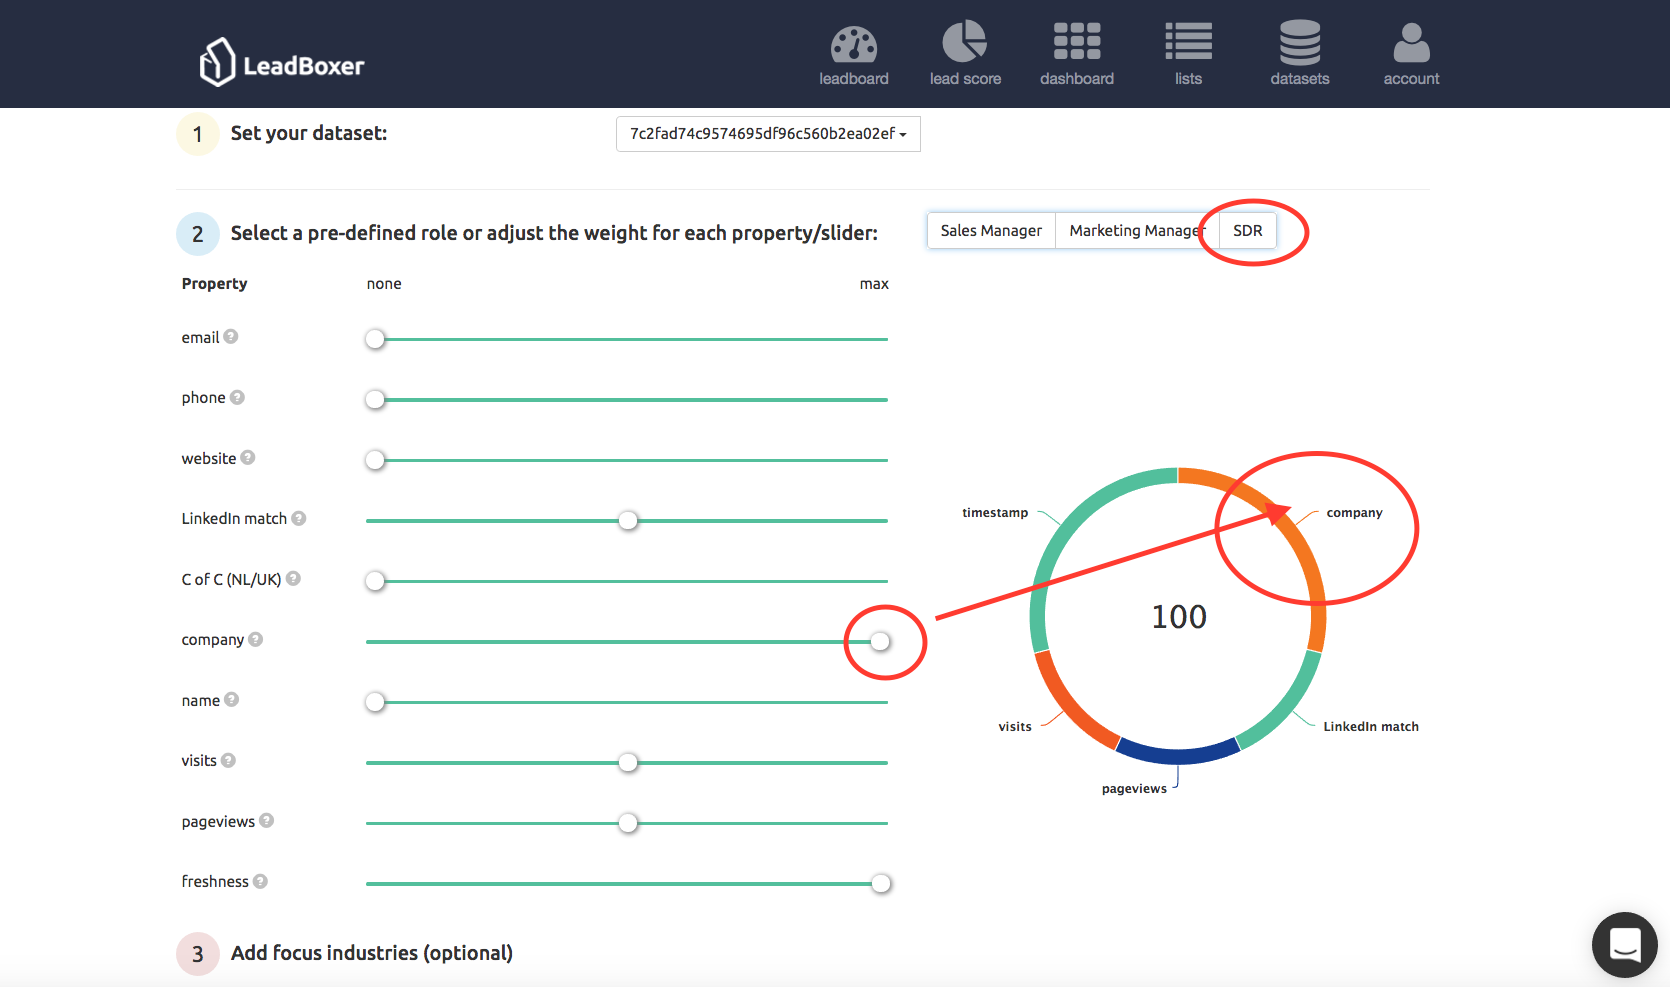1670x987 pixels.
Task: Click the company label on the chart
Action: pos(1354,513)
